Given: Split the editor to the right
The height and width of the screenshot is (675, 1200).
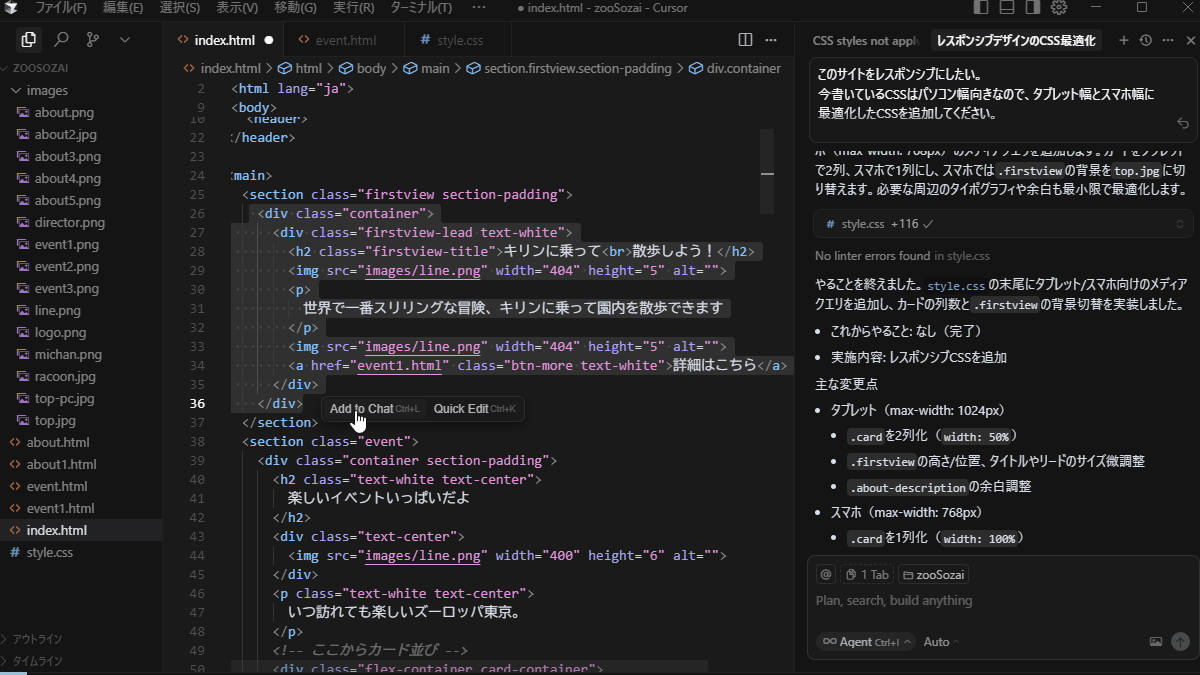Looking at the screenshot, I should [745, 40].
